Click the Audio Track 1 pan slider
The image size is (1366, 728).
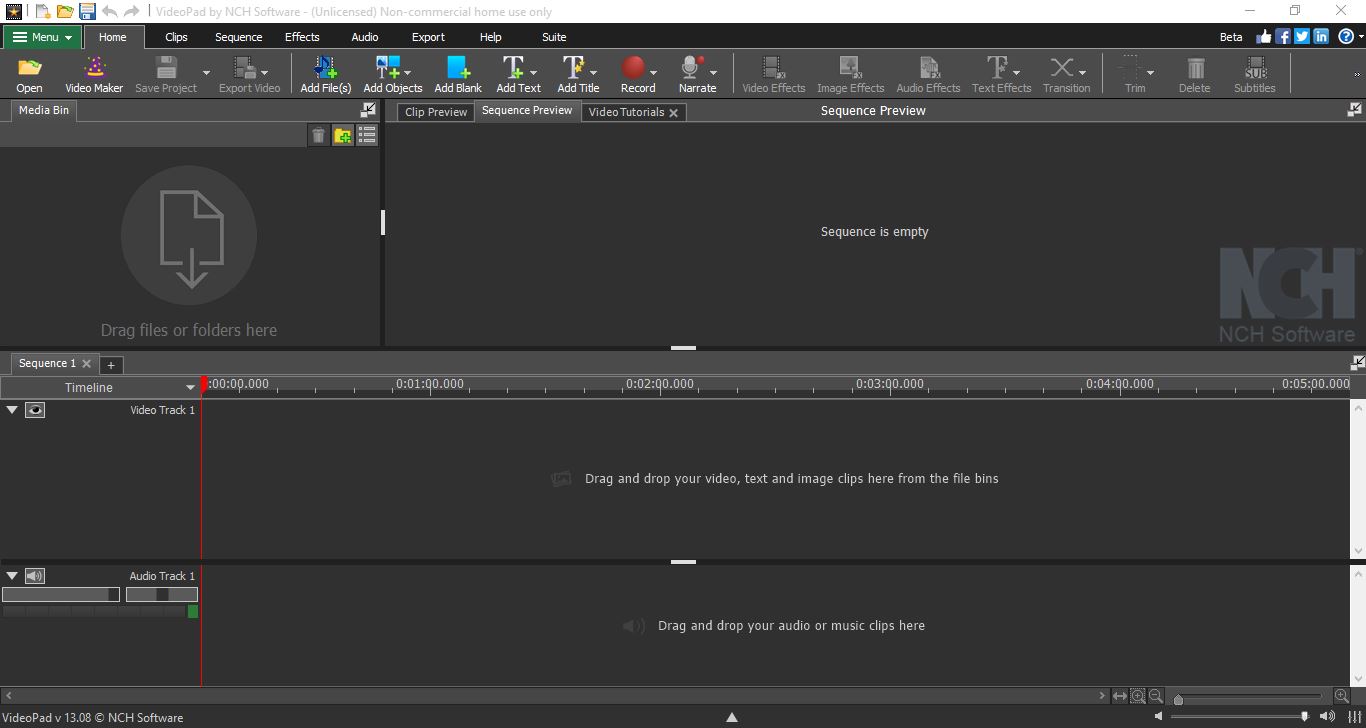[x=162, y=594]
